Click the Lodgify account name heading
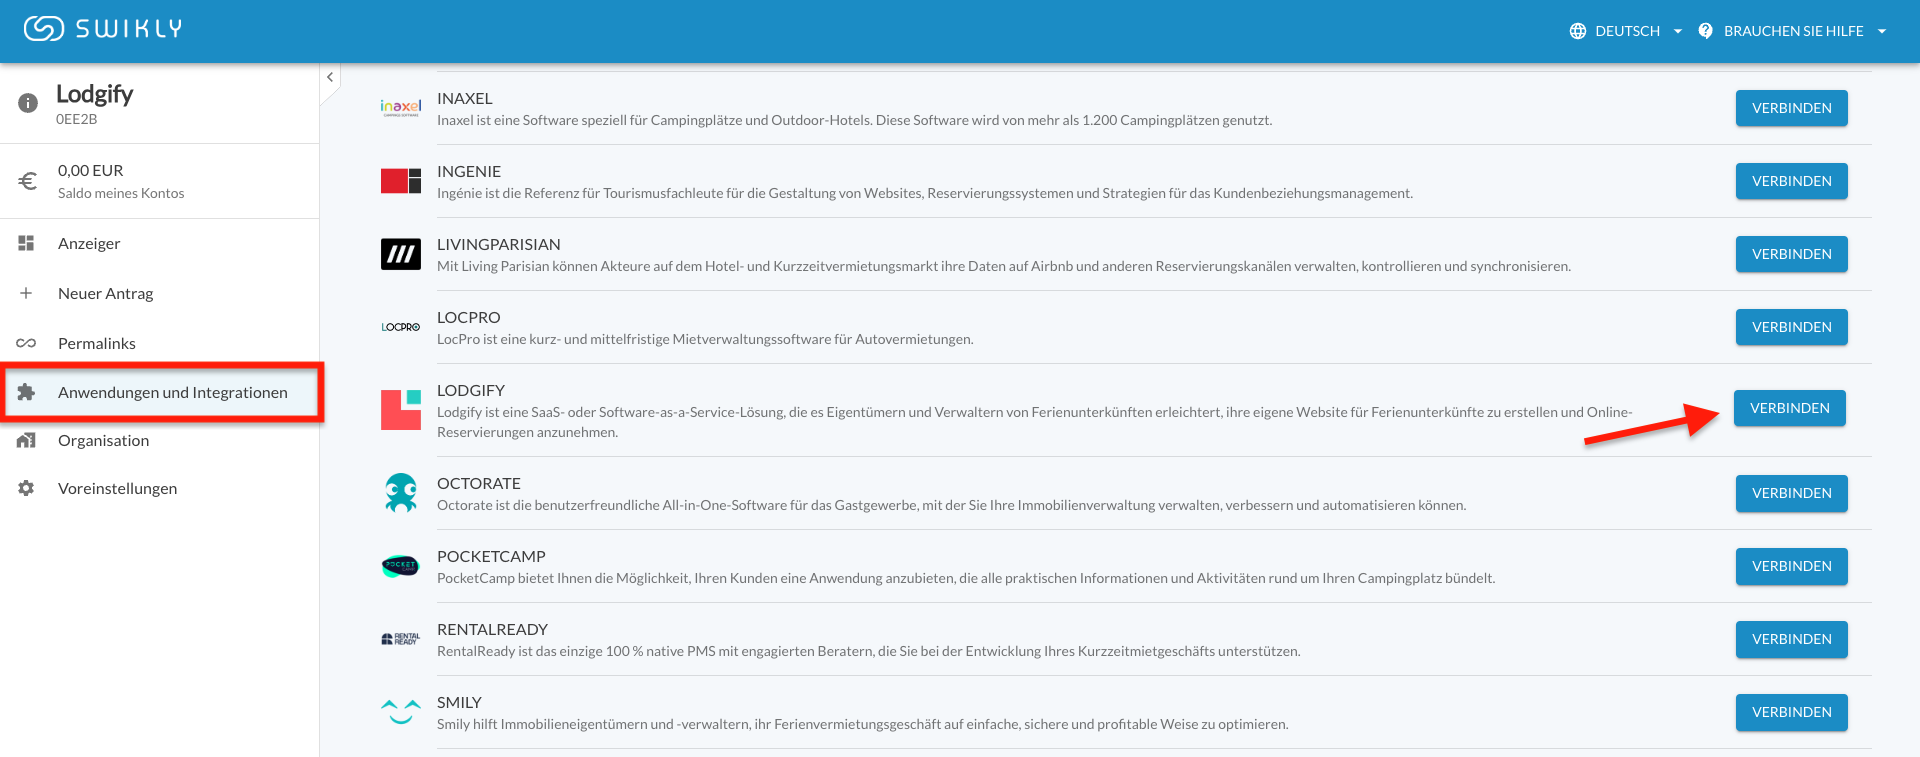Viewport: 1920px width, 757px height. pyautogui.click(x=95, y=94)
